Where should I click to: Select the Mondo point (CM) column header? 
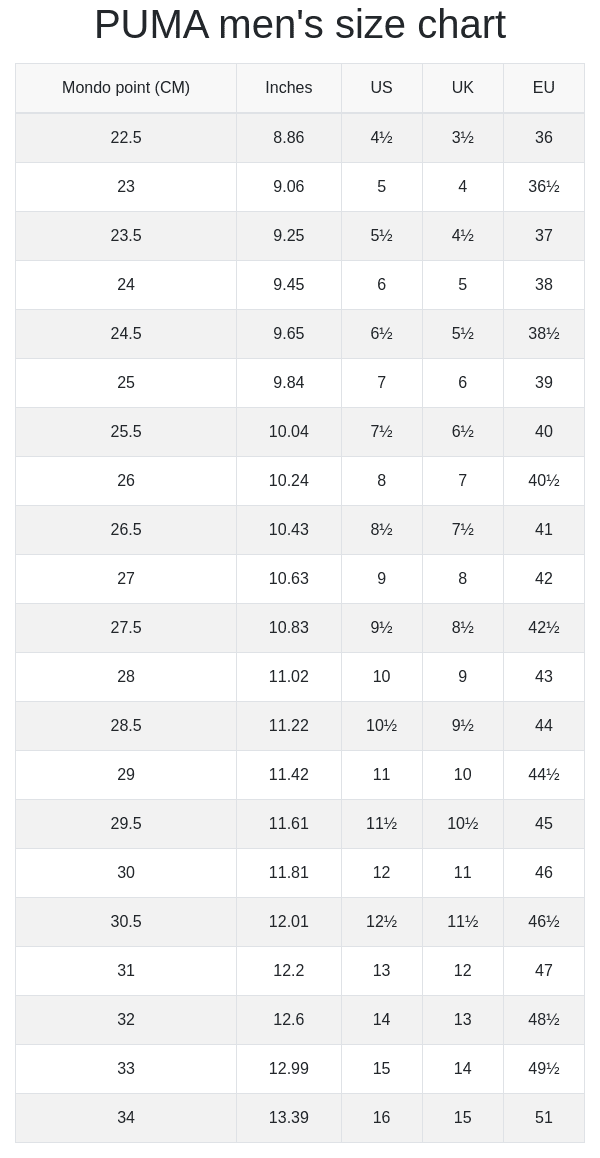point(126,88)
